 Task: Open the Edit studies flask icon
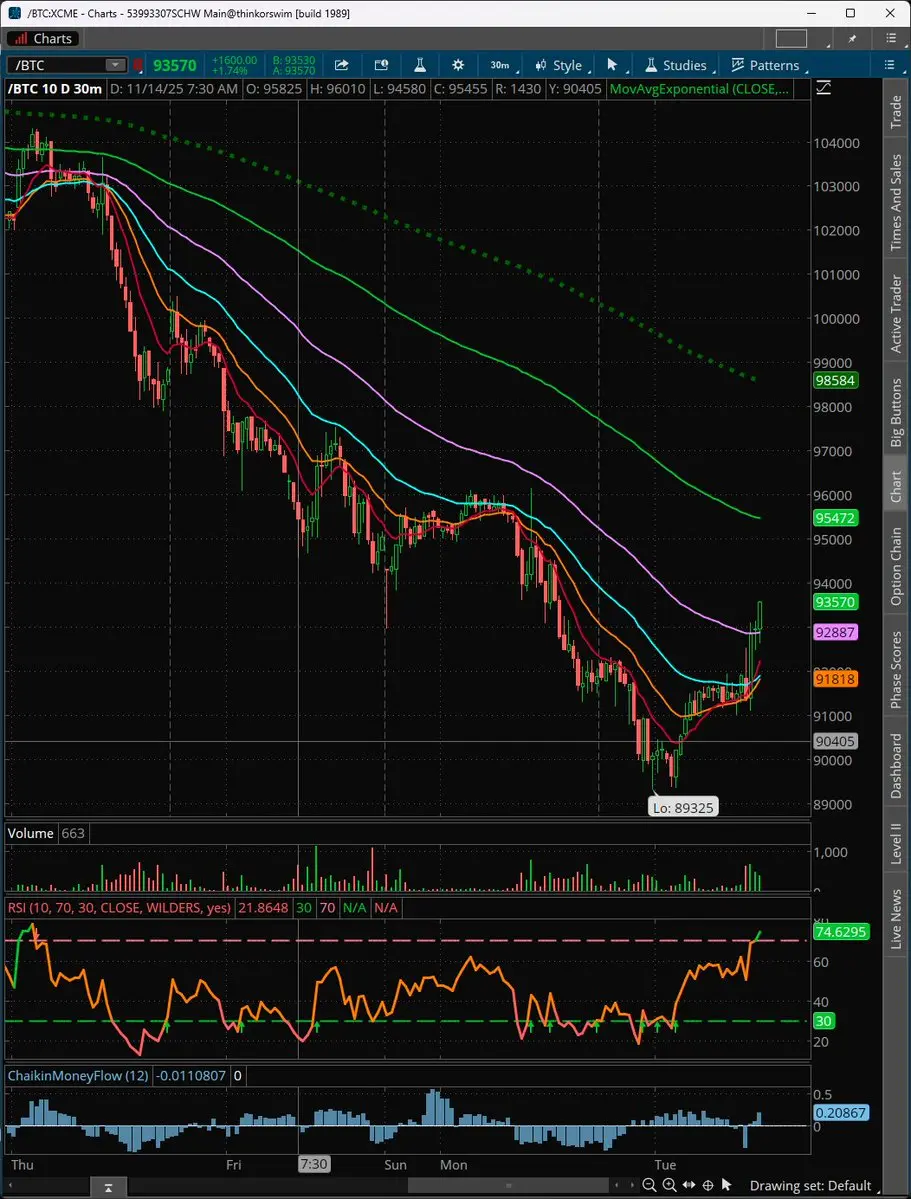click(x=419, y=65)
